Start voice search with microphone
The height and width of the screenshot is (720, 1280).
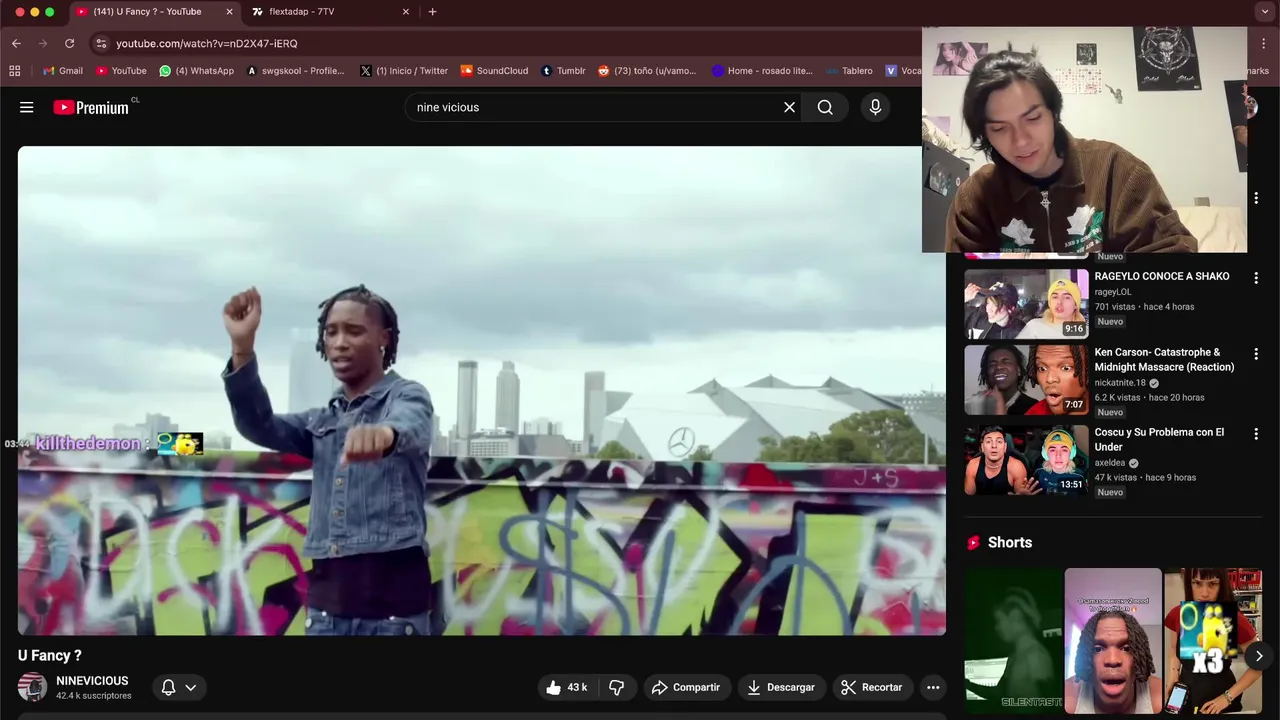(875, 107)
